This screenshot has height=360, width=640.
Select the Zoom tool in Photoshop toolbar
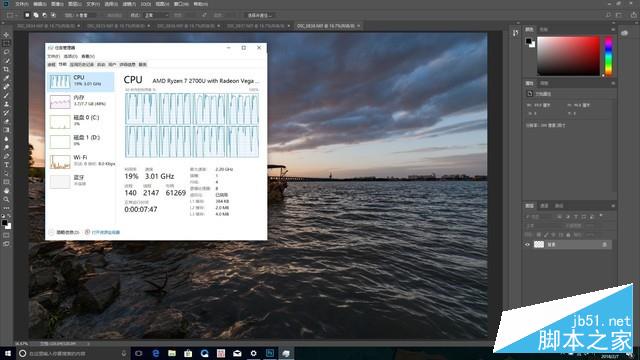click(x=6, y=199)
